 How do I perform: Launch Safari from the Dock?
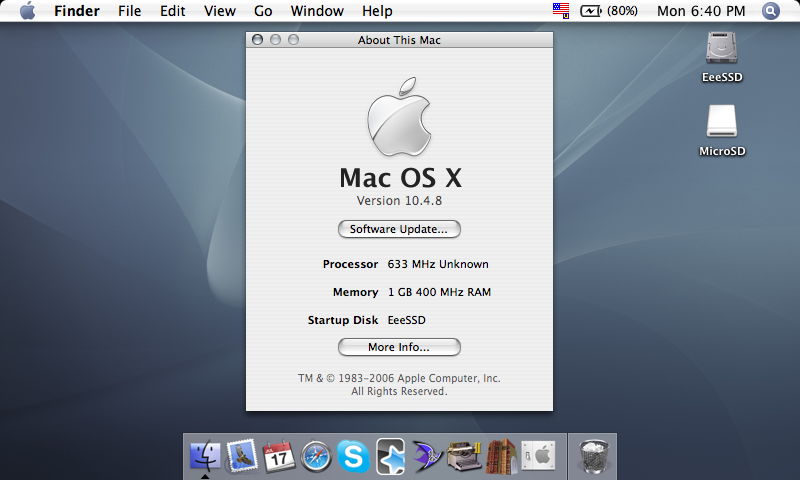tap(316, 456)
